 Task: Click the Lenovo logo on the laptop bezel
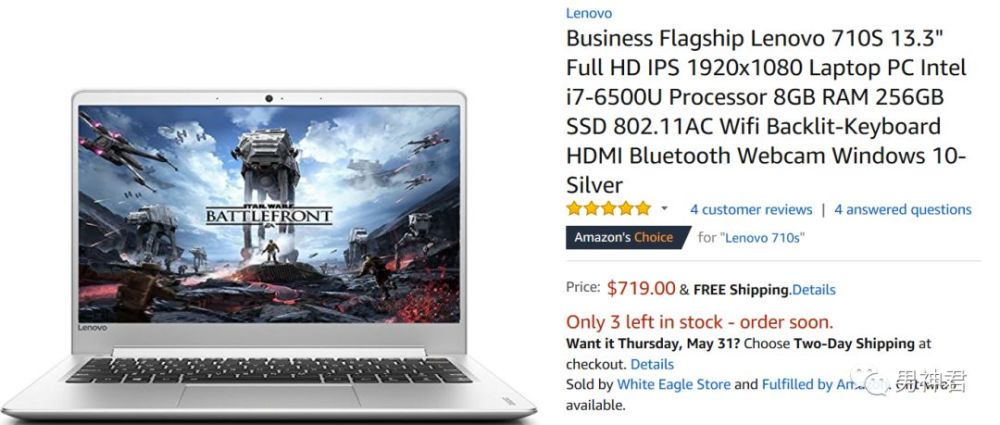92,327
